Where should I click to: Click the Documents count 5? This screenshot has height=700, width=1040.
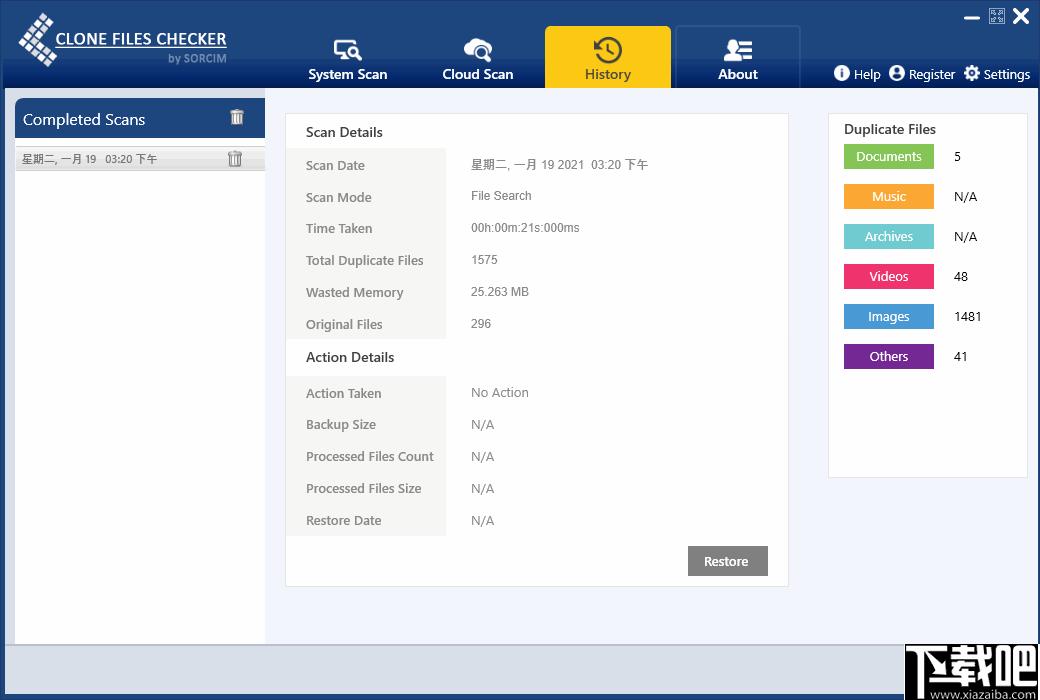pyautogui.click(x=957, y=157)
